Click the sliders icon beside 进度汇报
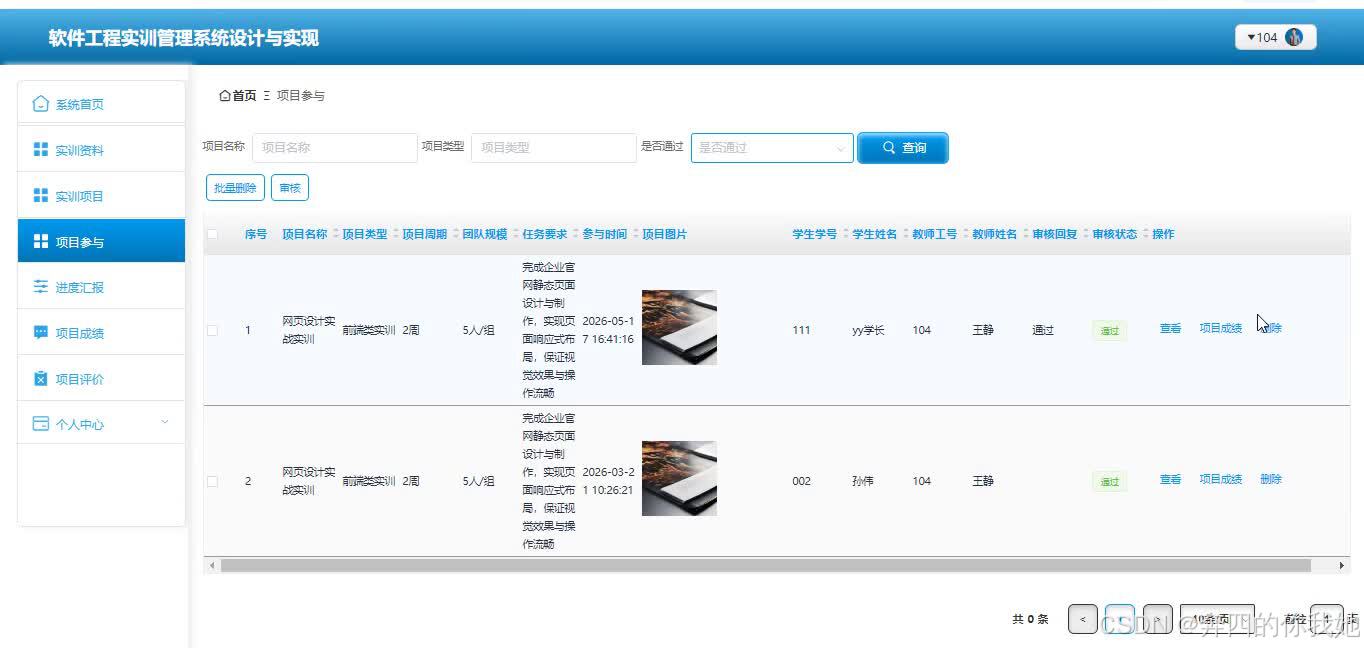The width and height of the screenshot is (1364, 648). click(x=40, y=287)
